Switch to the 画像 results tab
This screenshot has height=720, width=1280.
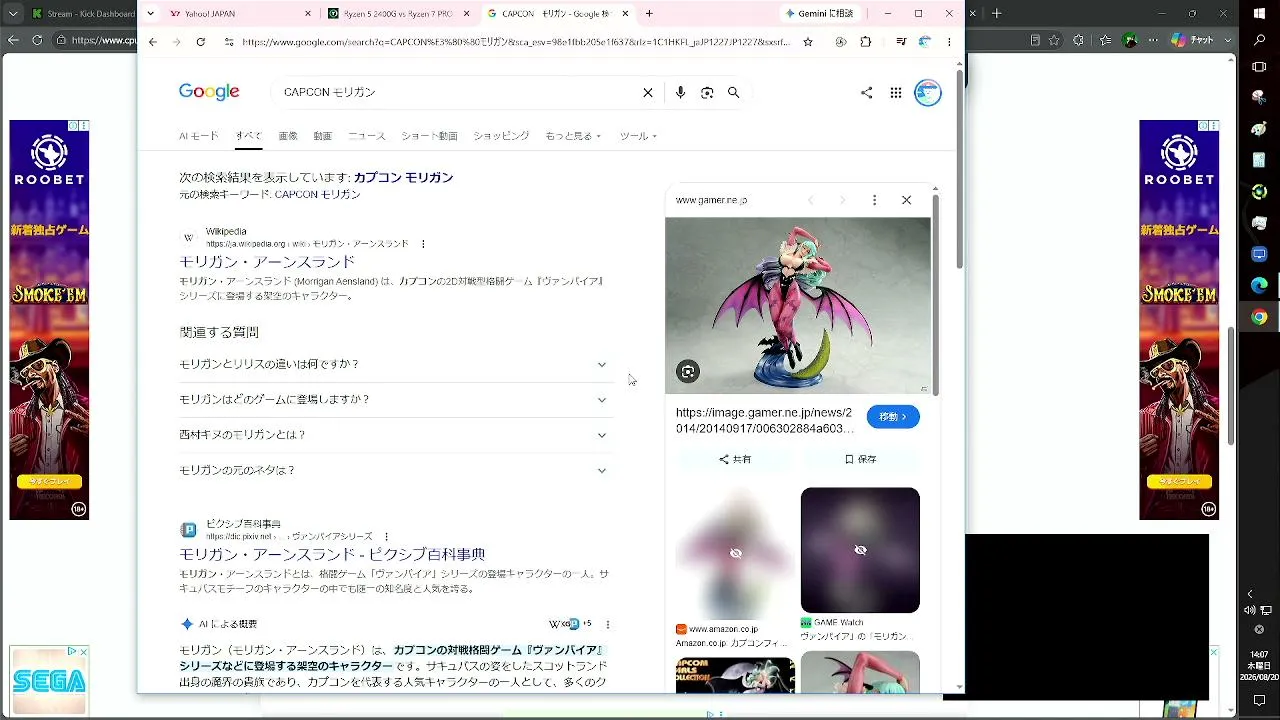[287, 136]
